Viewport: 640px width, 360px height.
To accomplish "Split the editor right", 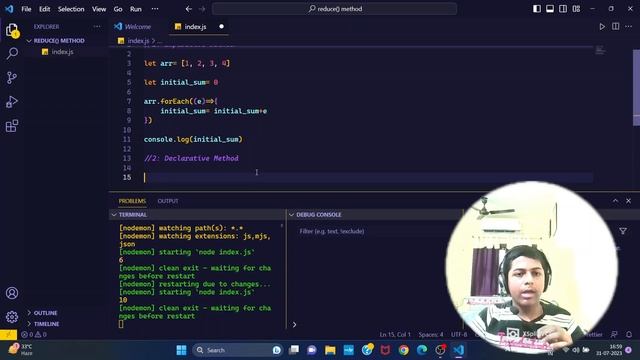I will 616,27.
